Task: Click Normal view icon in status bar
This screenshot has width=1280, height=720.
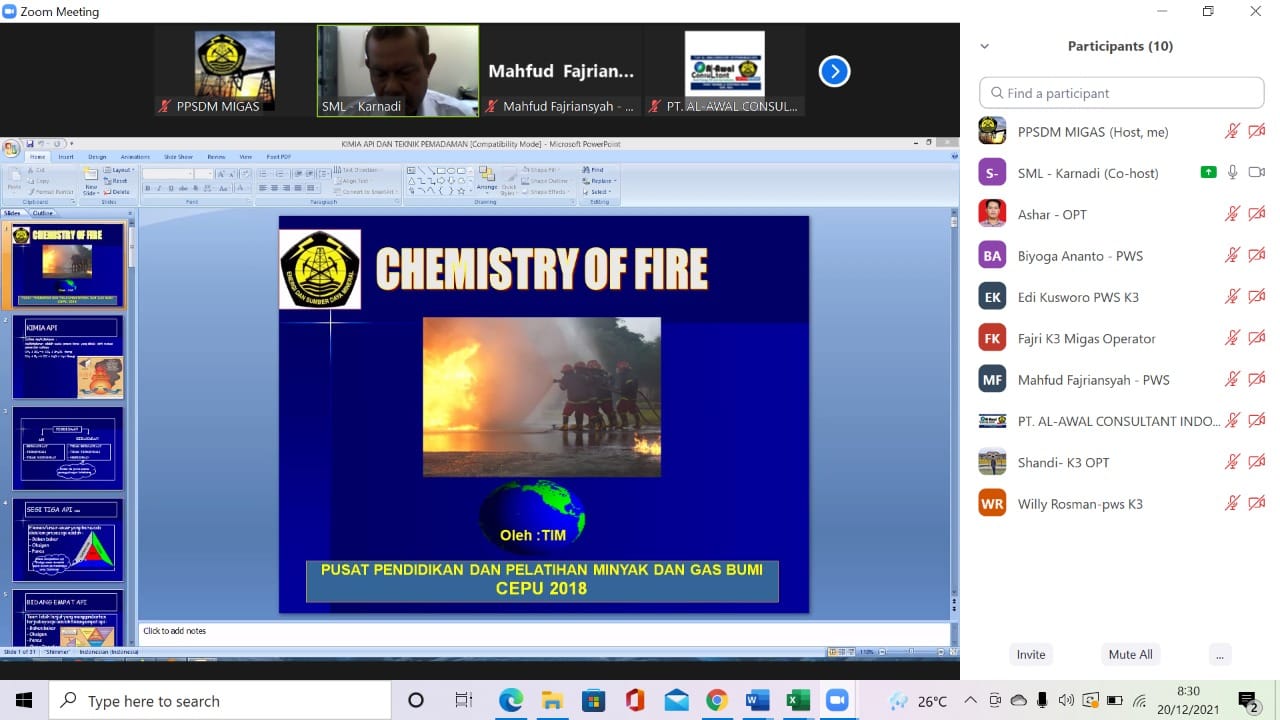Action: 833,652
